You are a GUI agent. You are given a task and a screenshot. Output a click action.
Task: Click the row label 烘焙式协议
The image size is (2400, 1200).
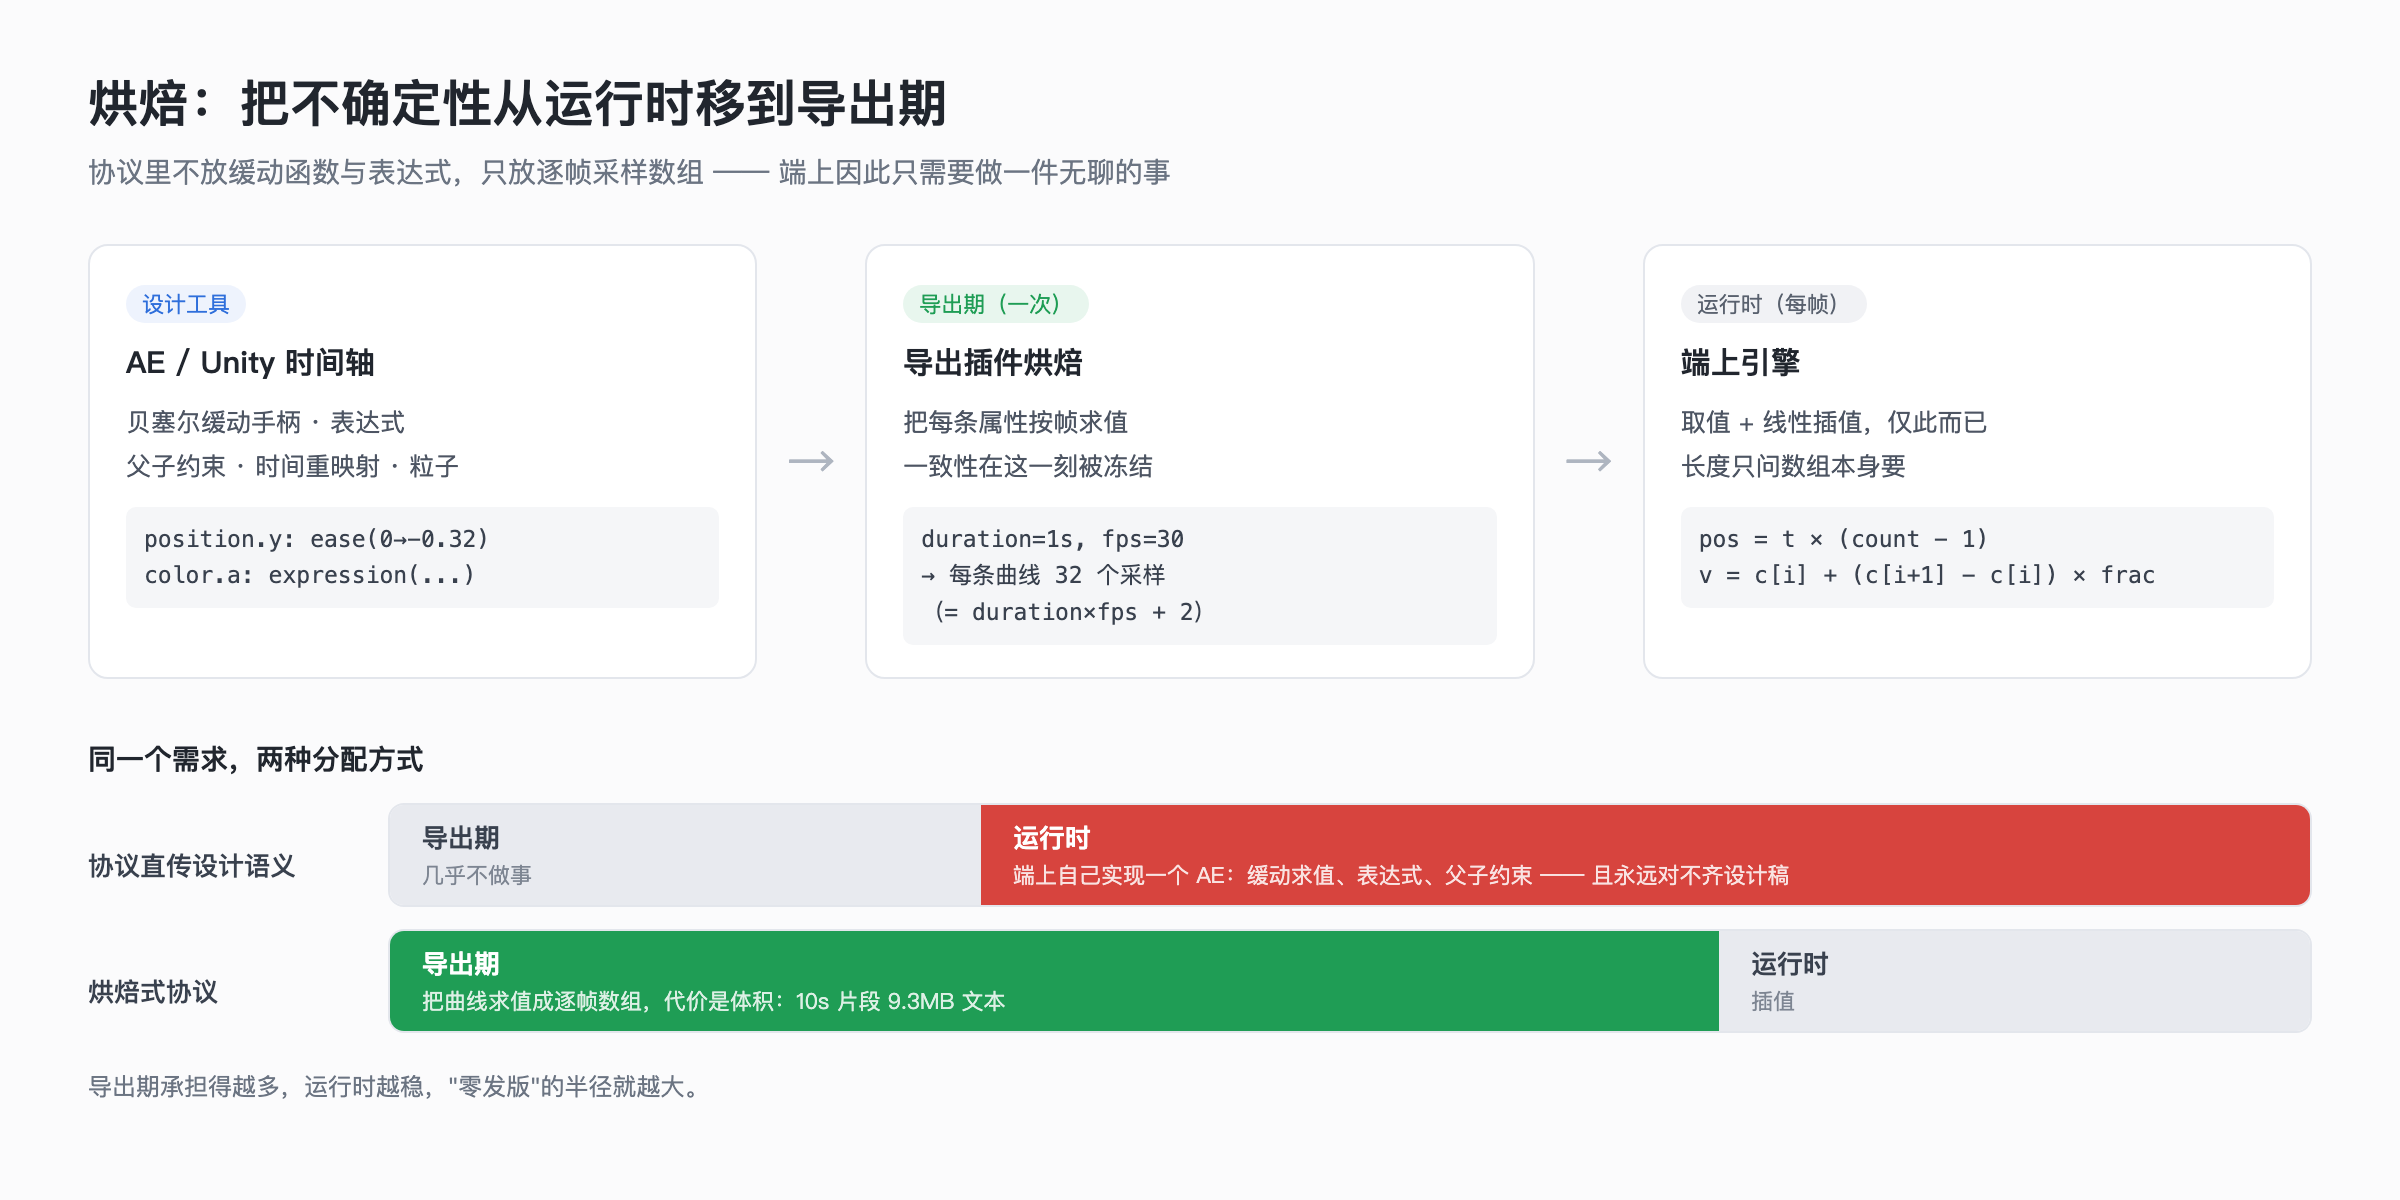click(153, 991)
